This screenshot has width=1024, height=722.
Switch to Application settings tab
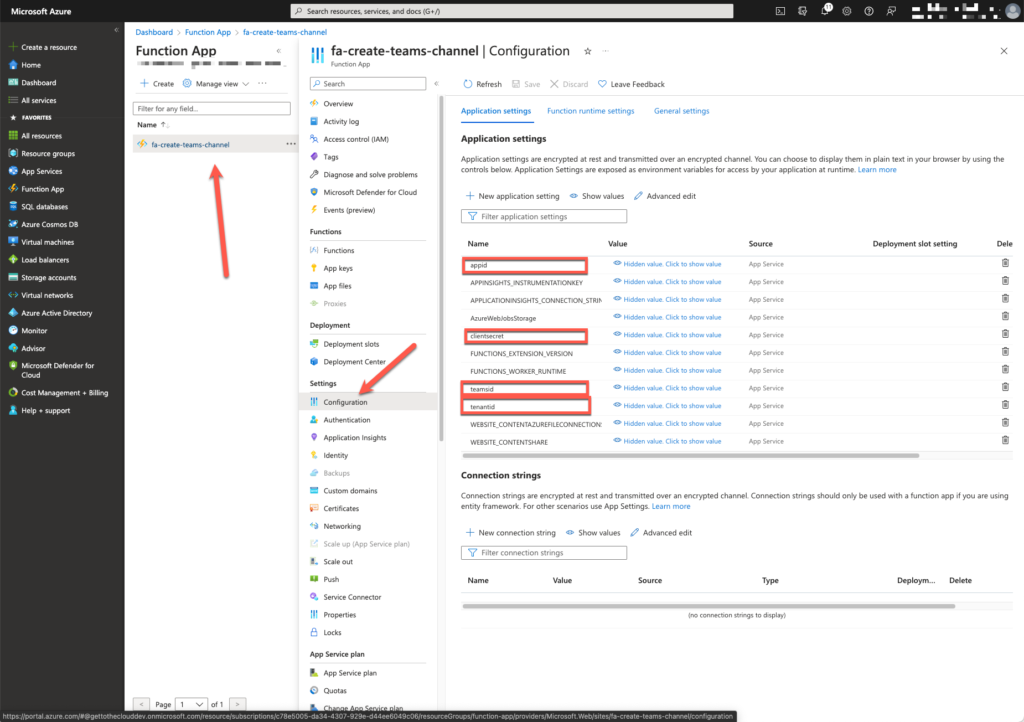click(496, 111)
